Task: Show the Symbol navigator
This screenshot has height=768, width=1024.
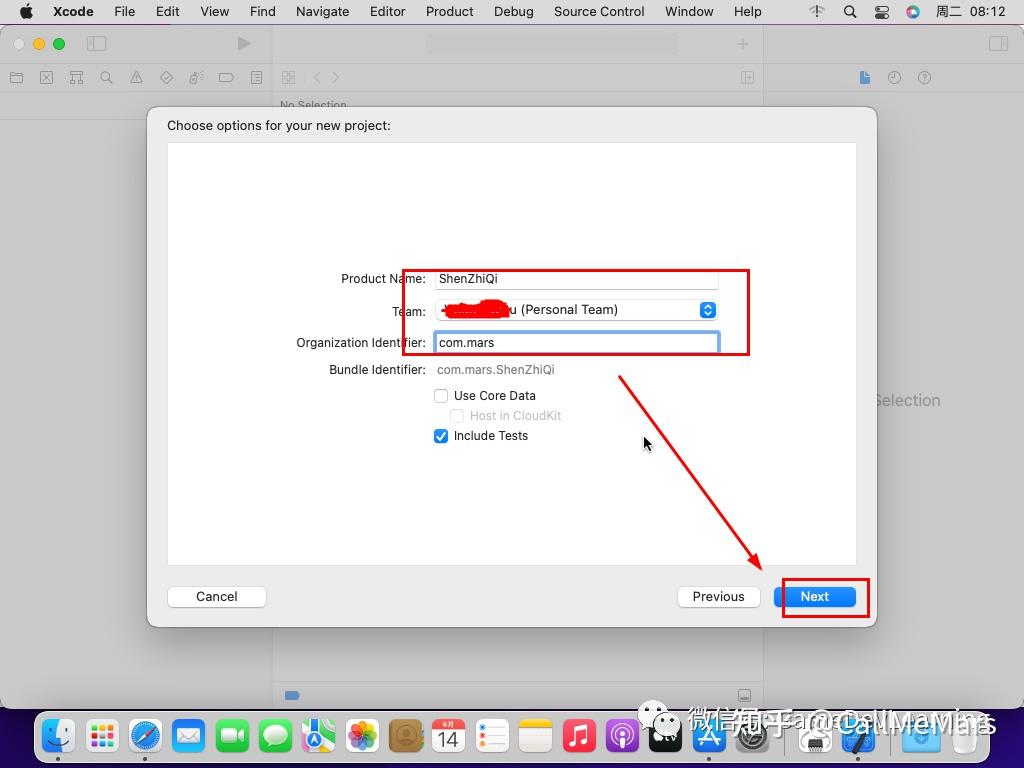Action: (76, 78)
